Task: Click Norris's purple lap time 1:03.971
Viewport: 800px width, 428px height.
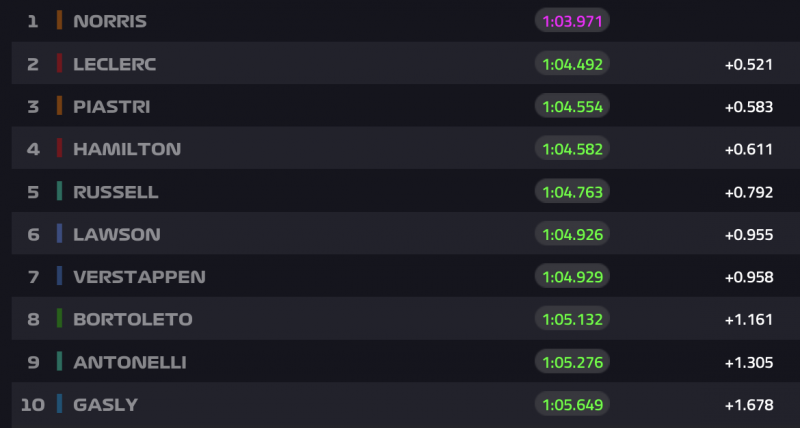Action: click(x=573, y=20)
